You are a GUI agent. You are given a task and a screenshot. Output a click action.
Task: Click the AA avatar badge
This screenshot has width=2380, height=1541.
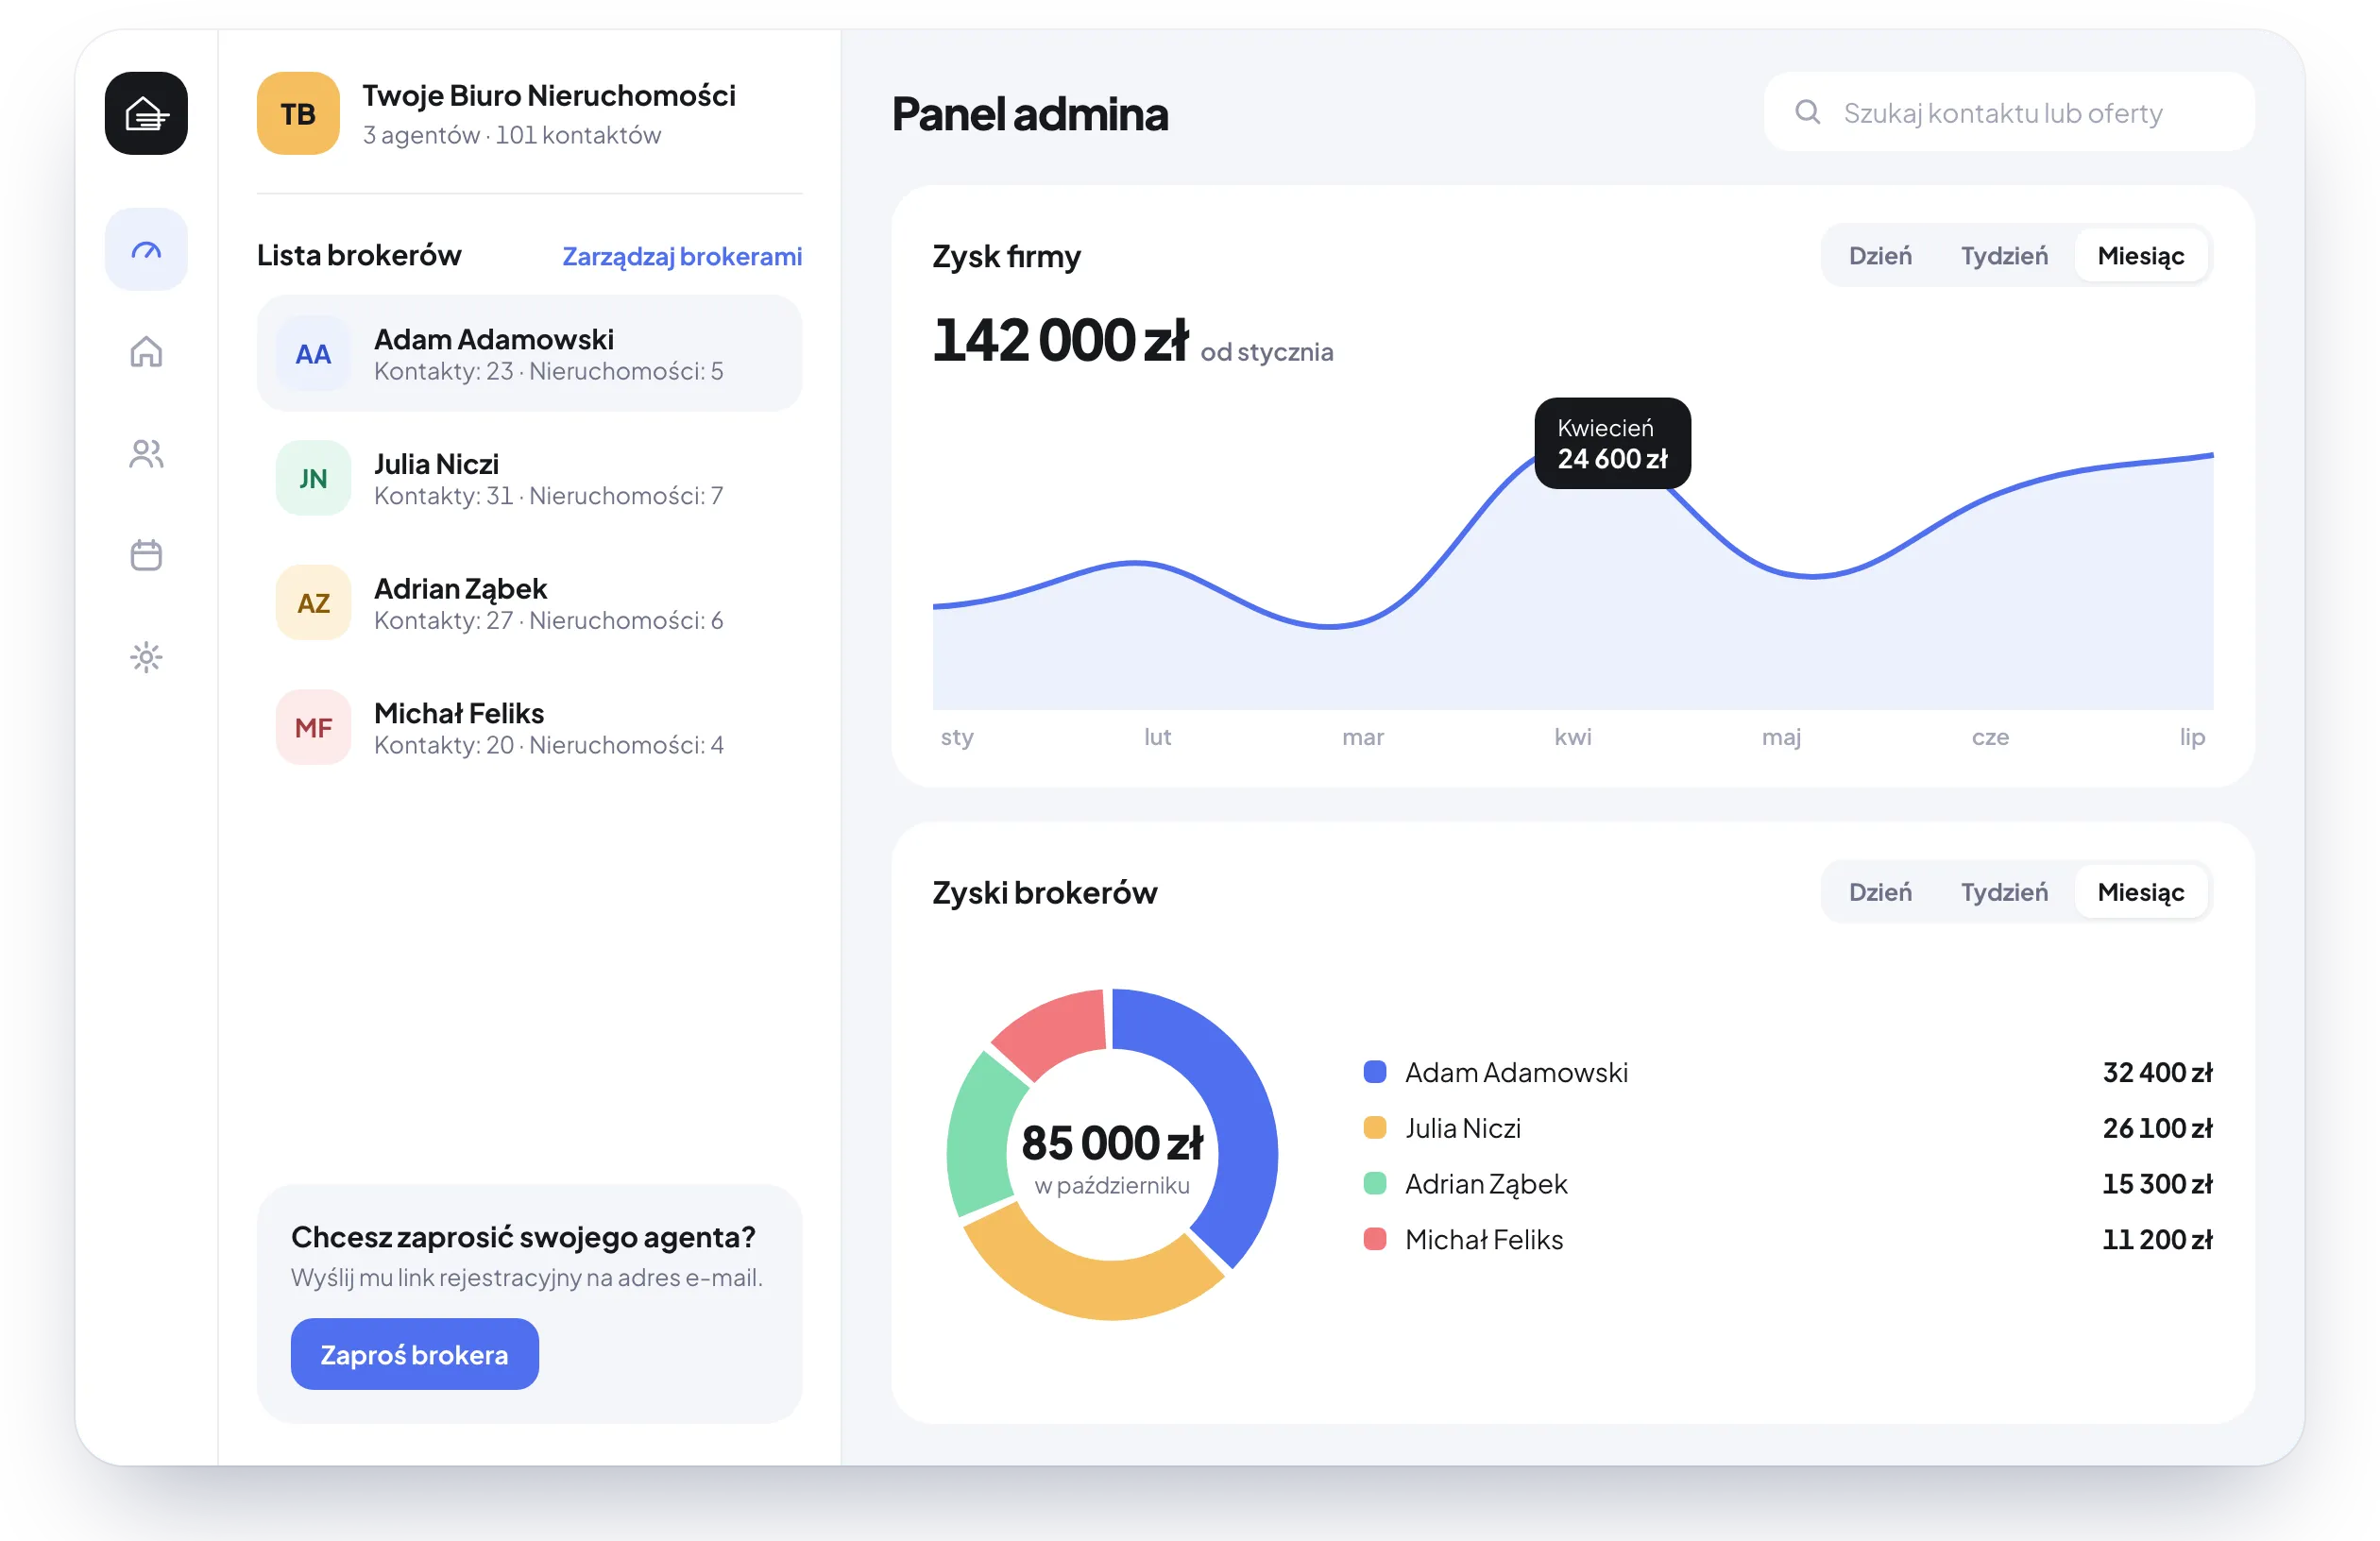click(x=313, y=353)
